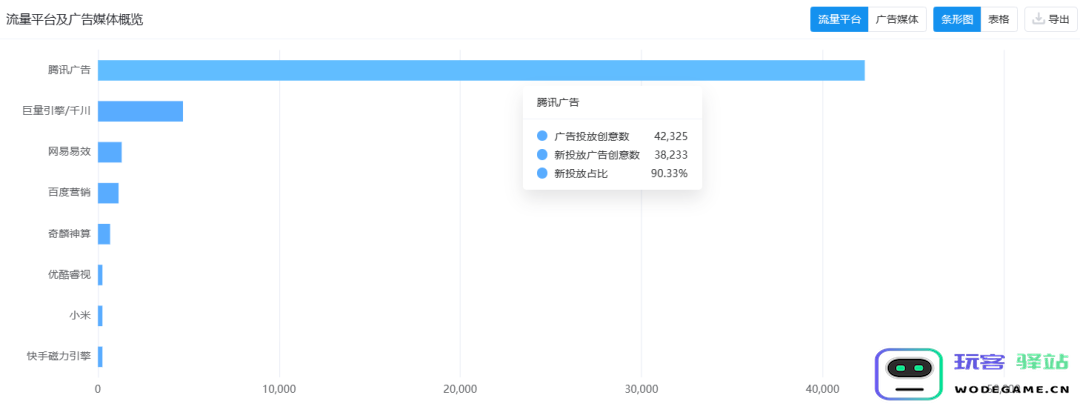Click the 90.33% value in tooltip
Image resolution: width=1080 pixels, height=404 pixels.
tap(669, 173)
